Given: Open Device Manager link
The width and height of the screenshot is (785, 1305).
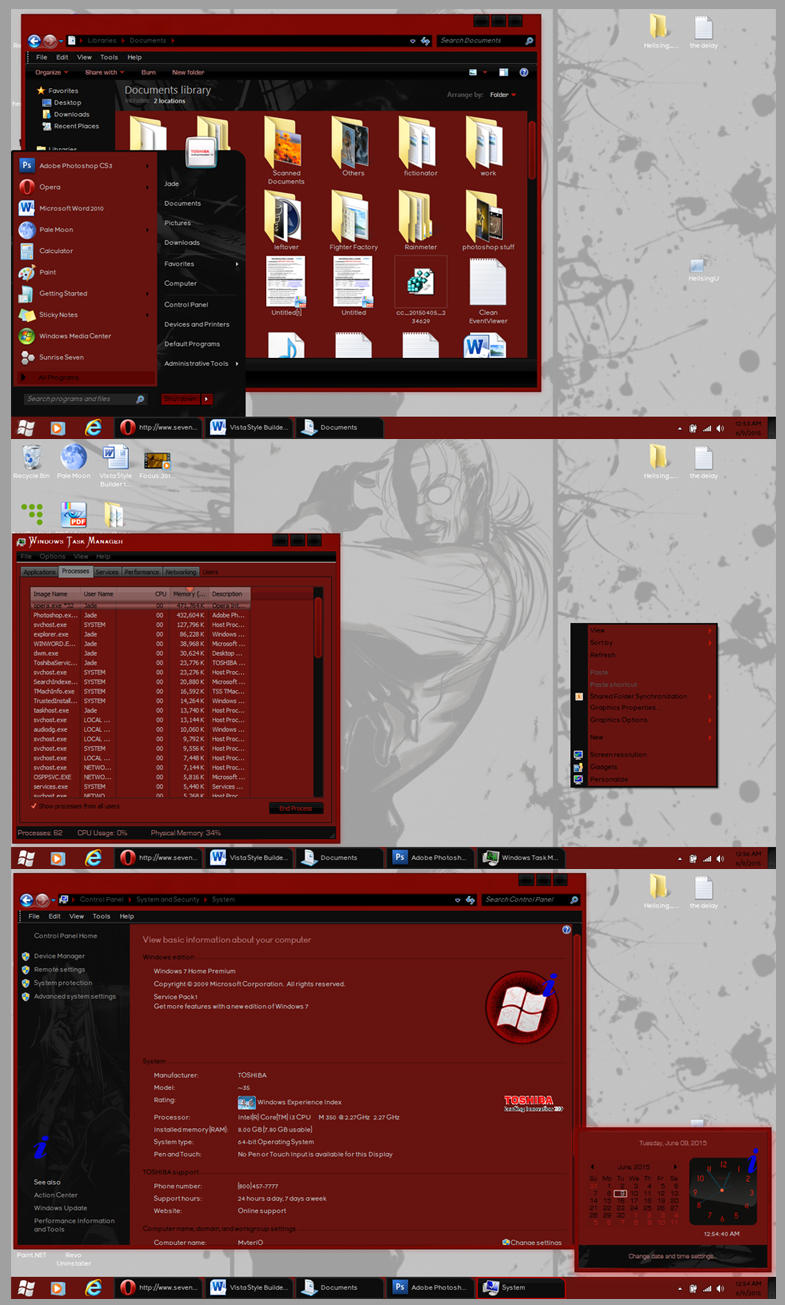Looking at the screenshot, I should click(59, 956).
